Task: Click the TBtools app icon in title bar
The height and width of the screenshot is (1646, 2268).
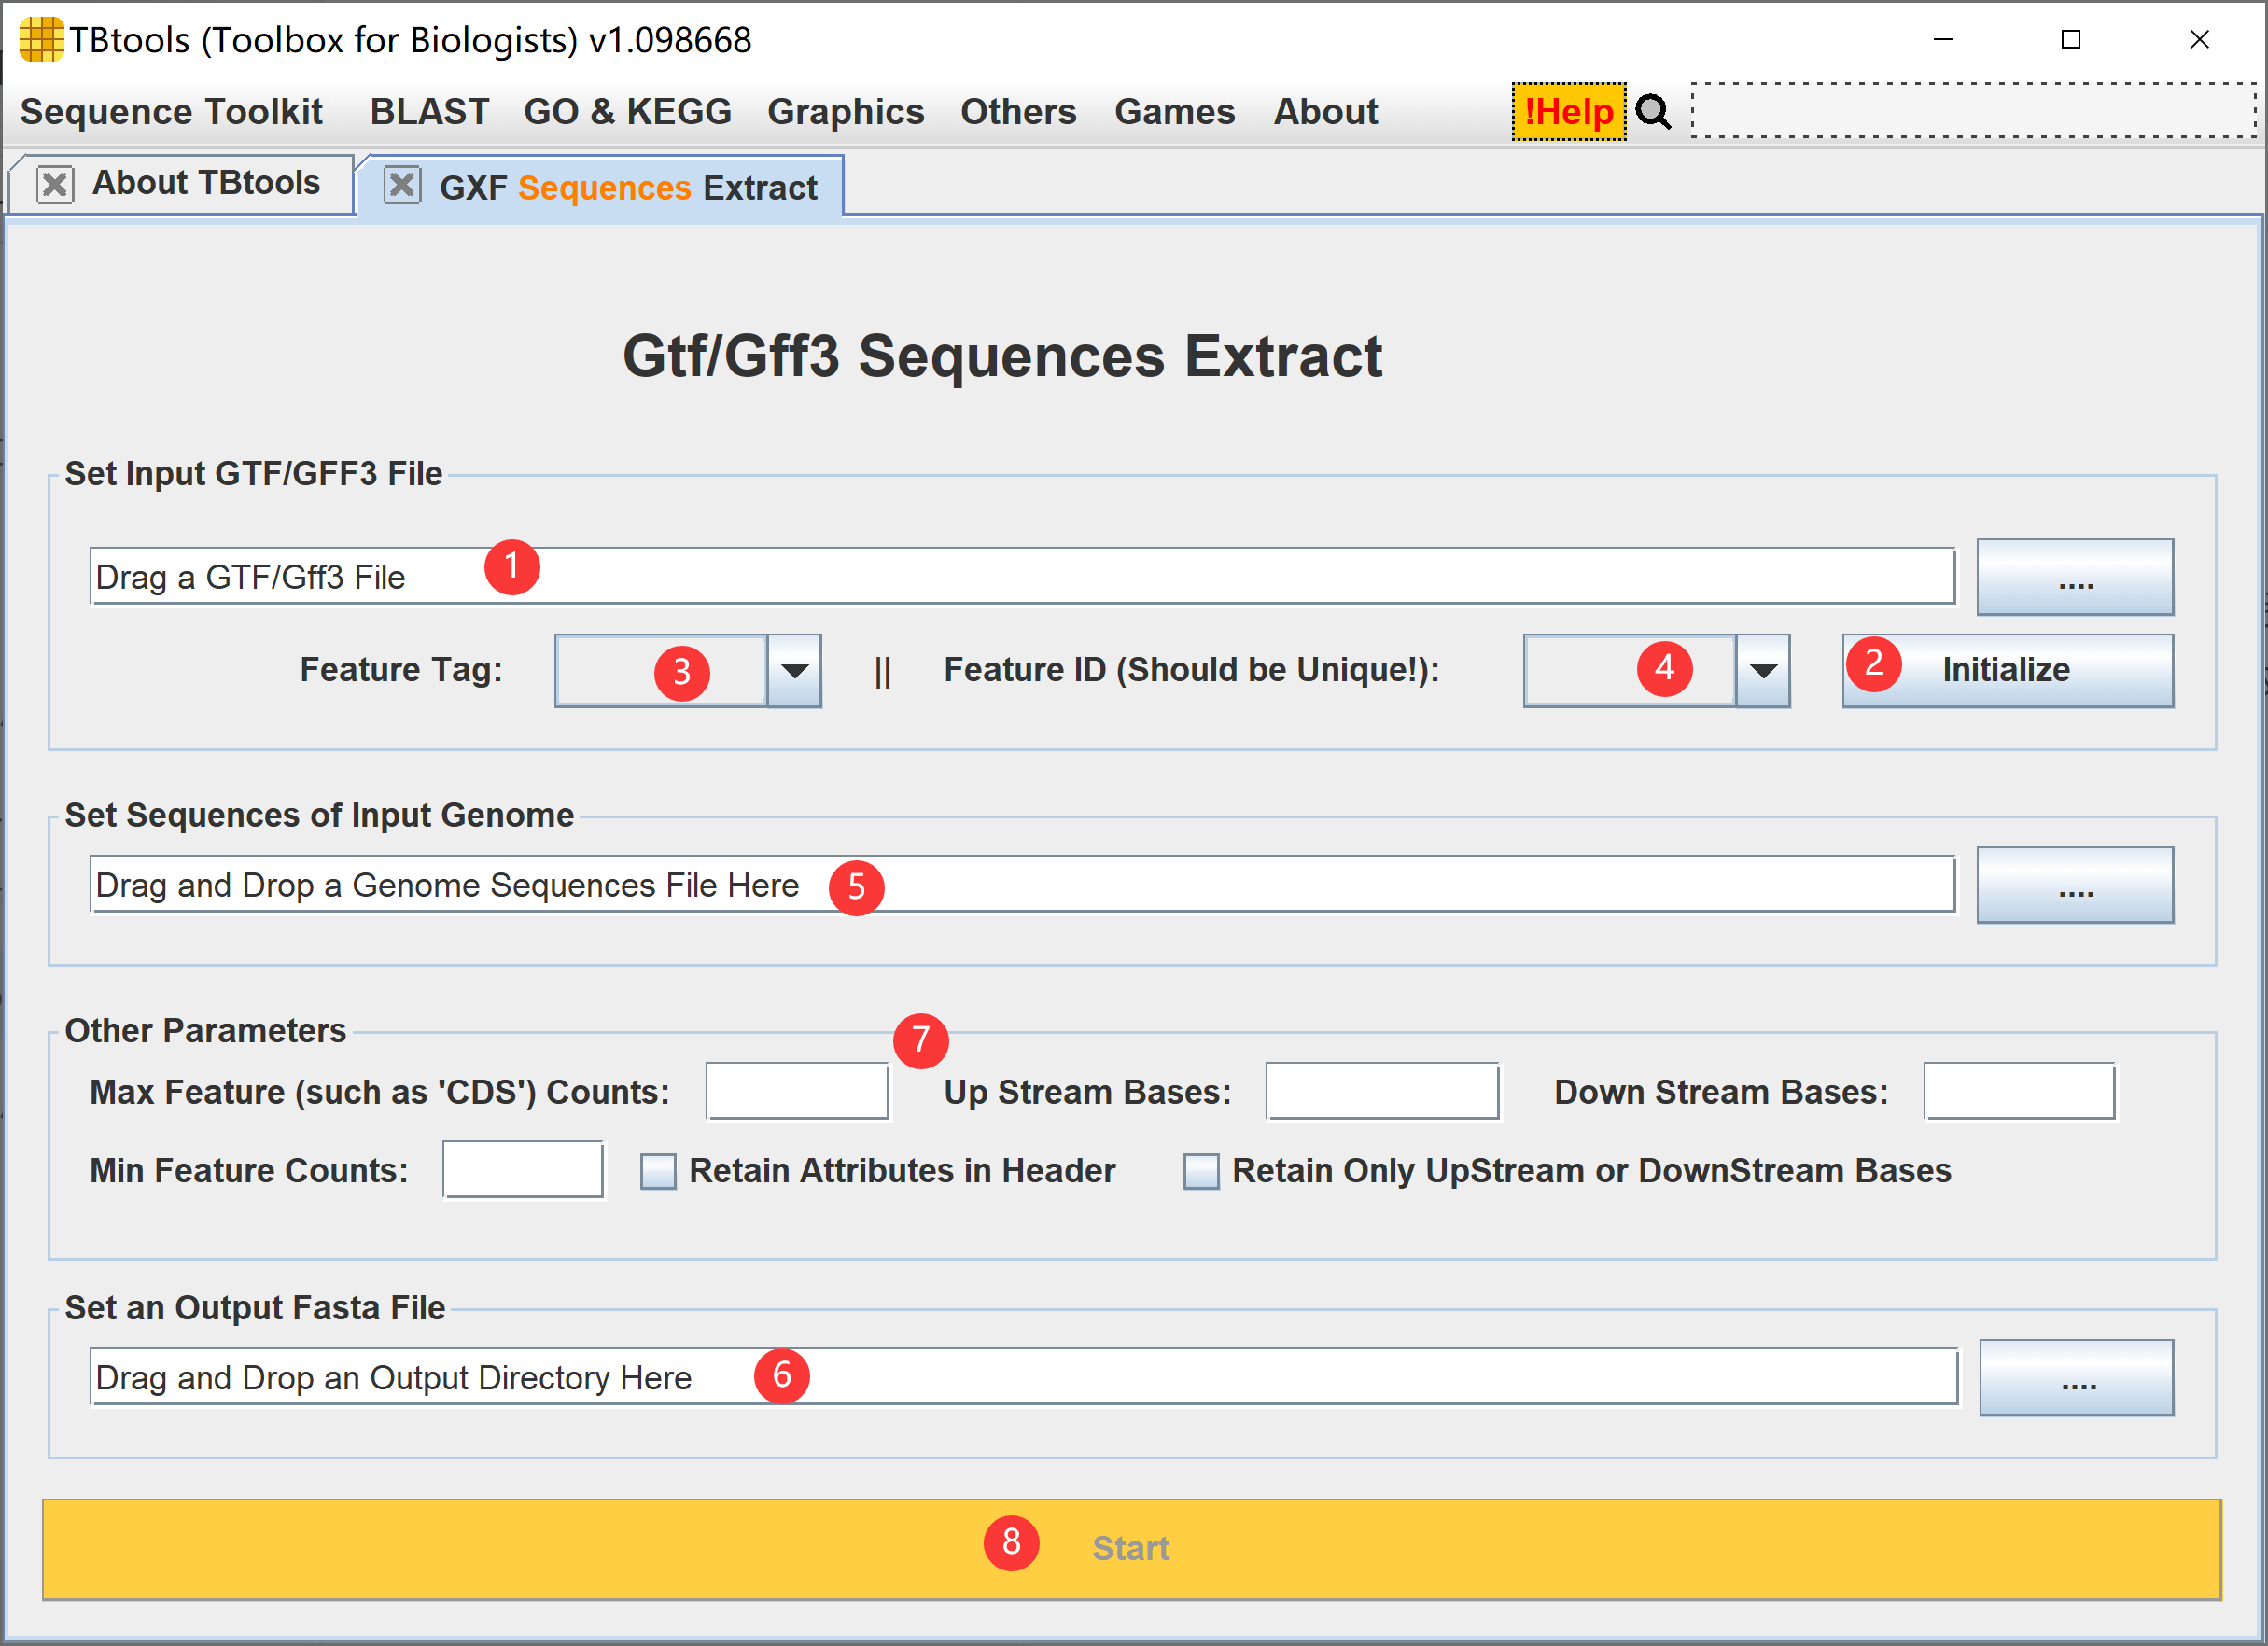Action: (x=41, y=40)
